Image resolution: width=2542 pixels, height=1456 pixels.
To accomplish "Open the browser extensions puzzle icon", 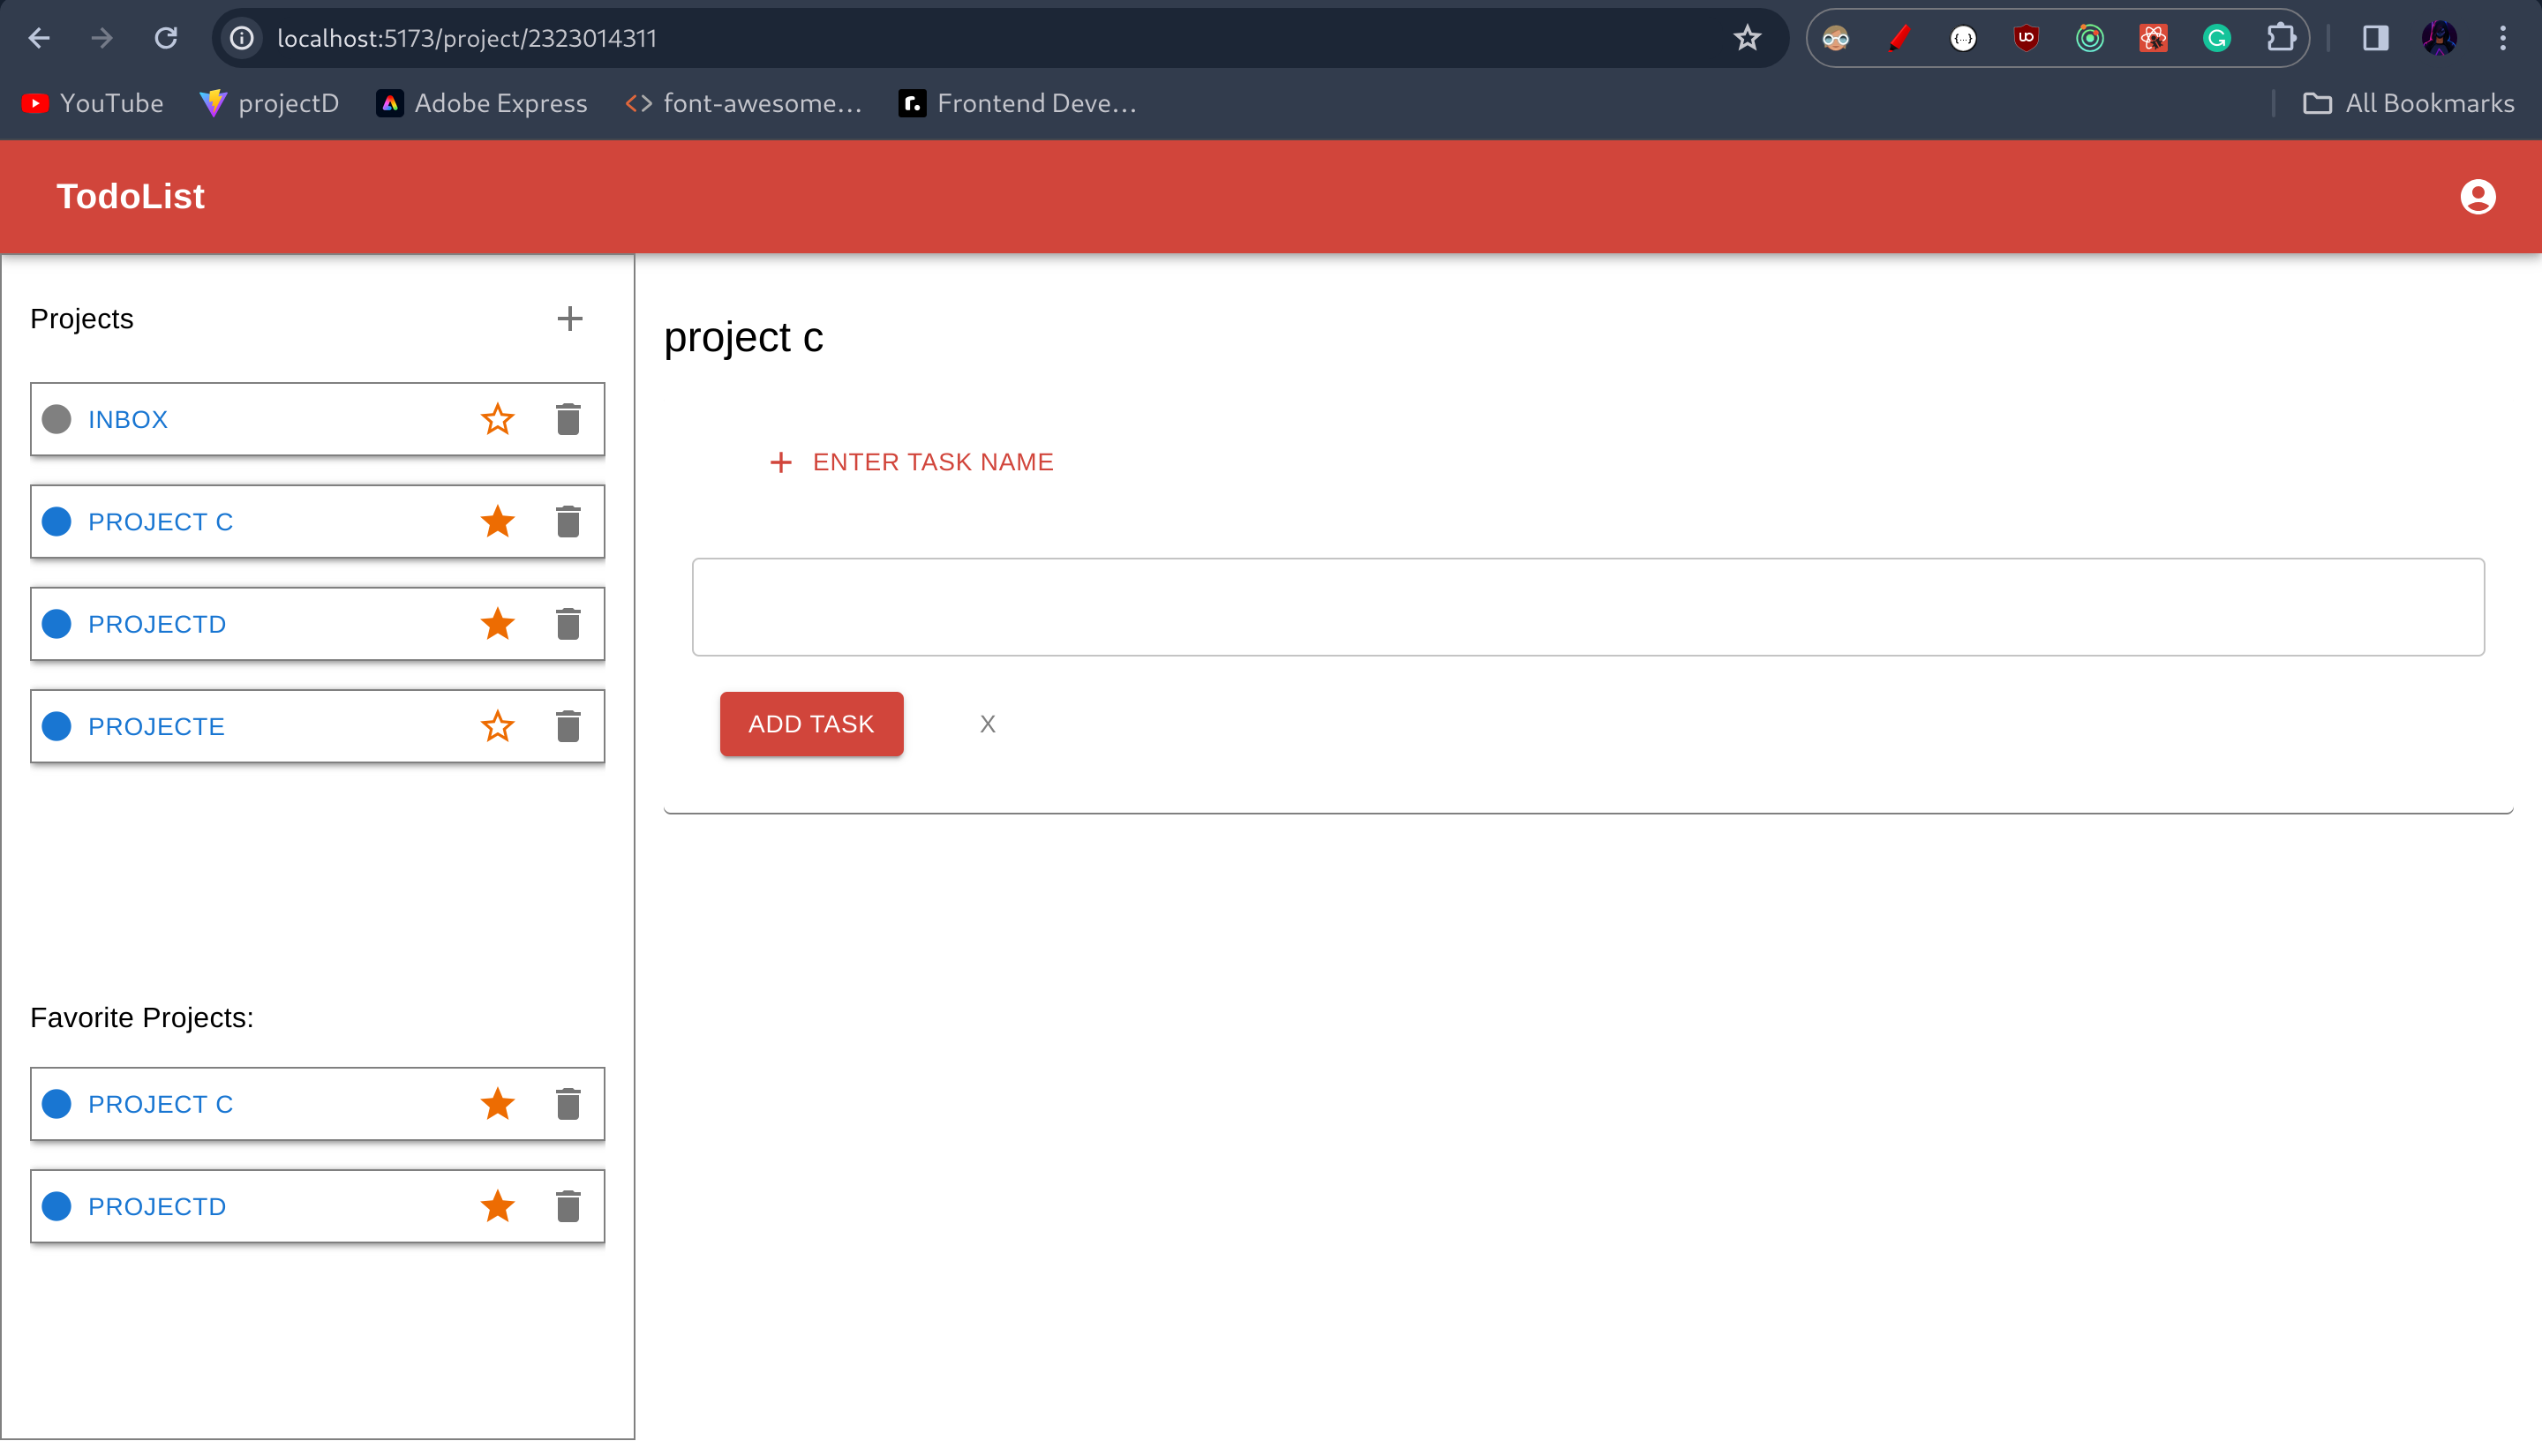I will 2280,38.
